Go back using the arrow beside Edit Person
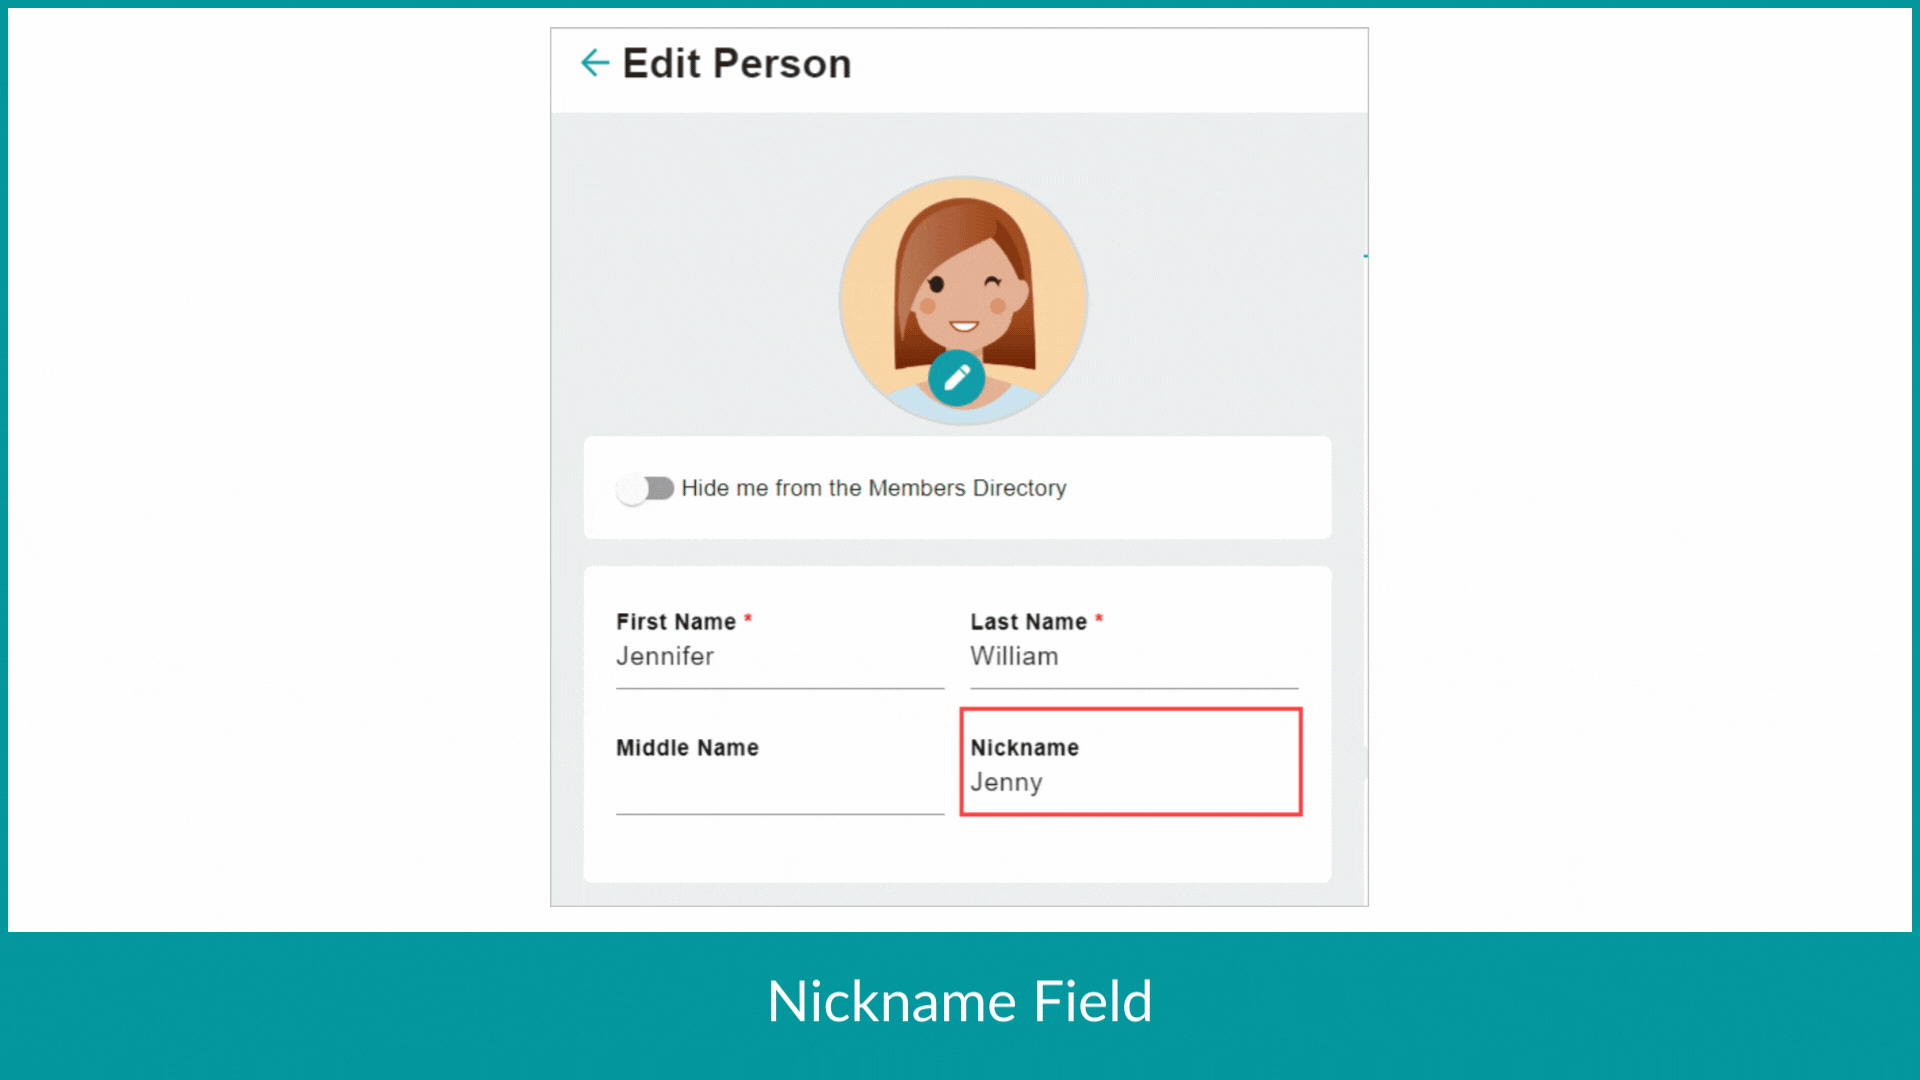Viewport: 1920px width, 1080px height. tap(595, 63)
